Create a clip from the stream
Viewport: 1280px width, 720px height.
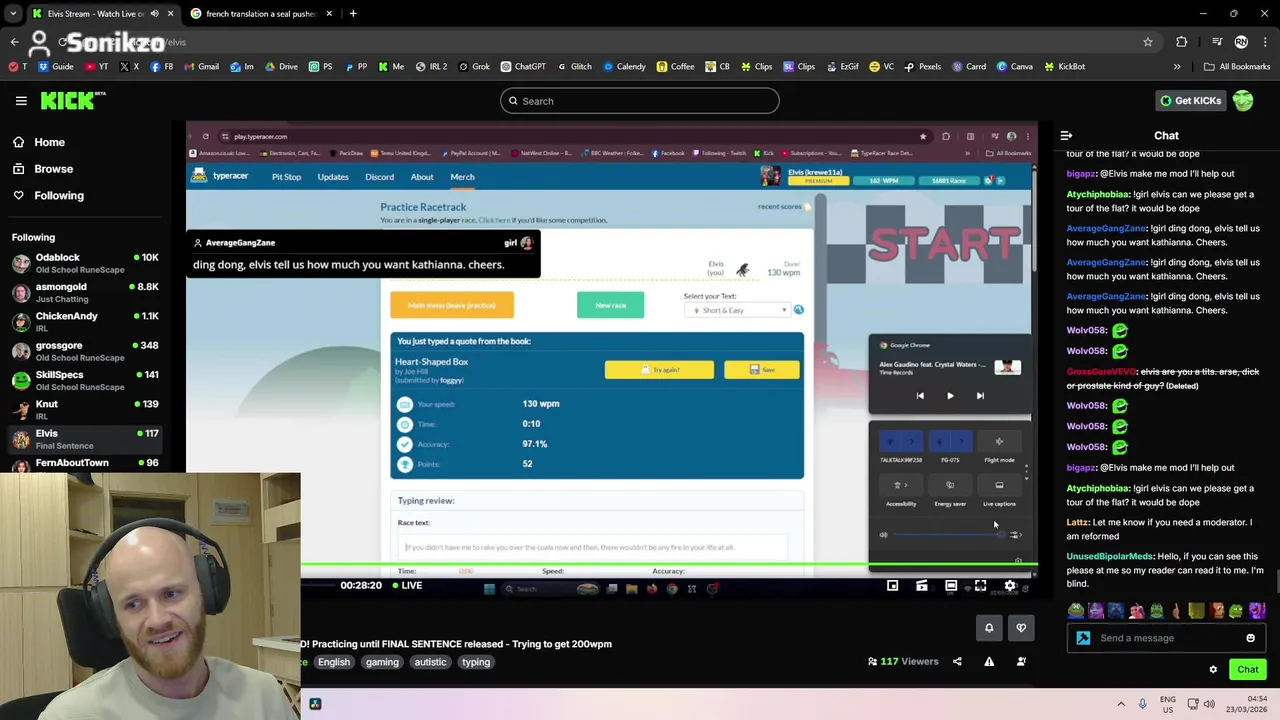pos(921,586)
